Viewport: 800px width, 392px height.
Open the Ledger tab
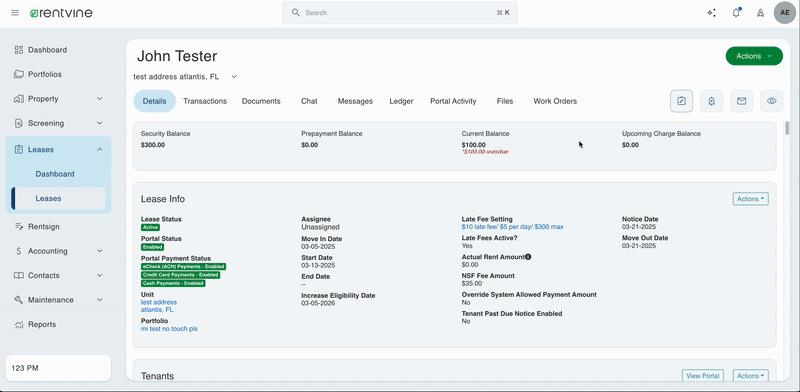click(x=401, y=101)
